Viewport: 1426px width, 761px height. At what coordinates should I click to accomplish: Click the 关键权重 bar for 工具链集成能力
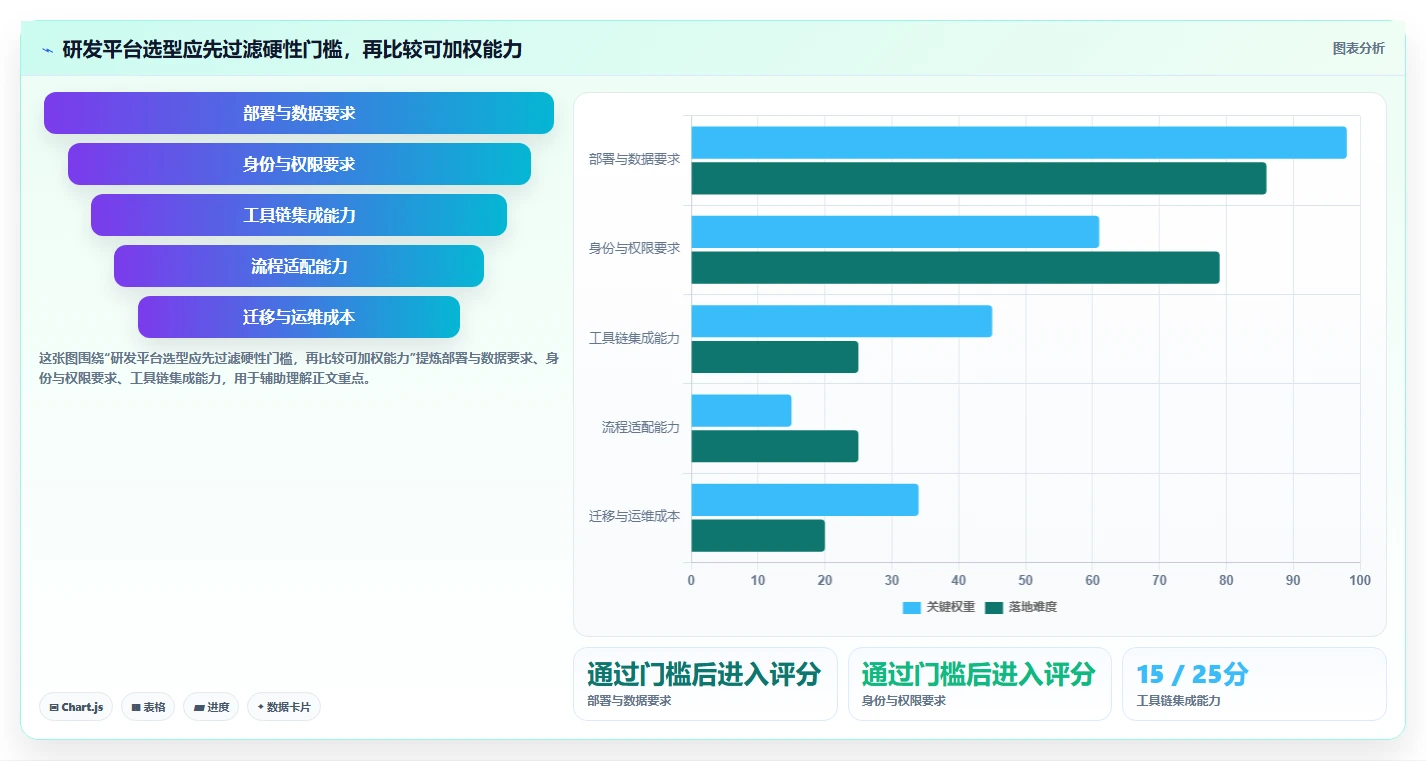point(841,321)
